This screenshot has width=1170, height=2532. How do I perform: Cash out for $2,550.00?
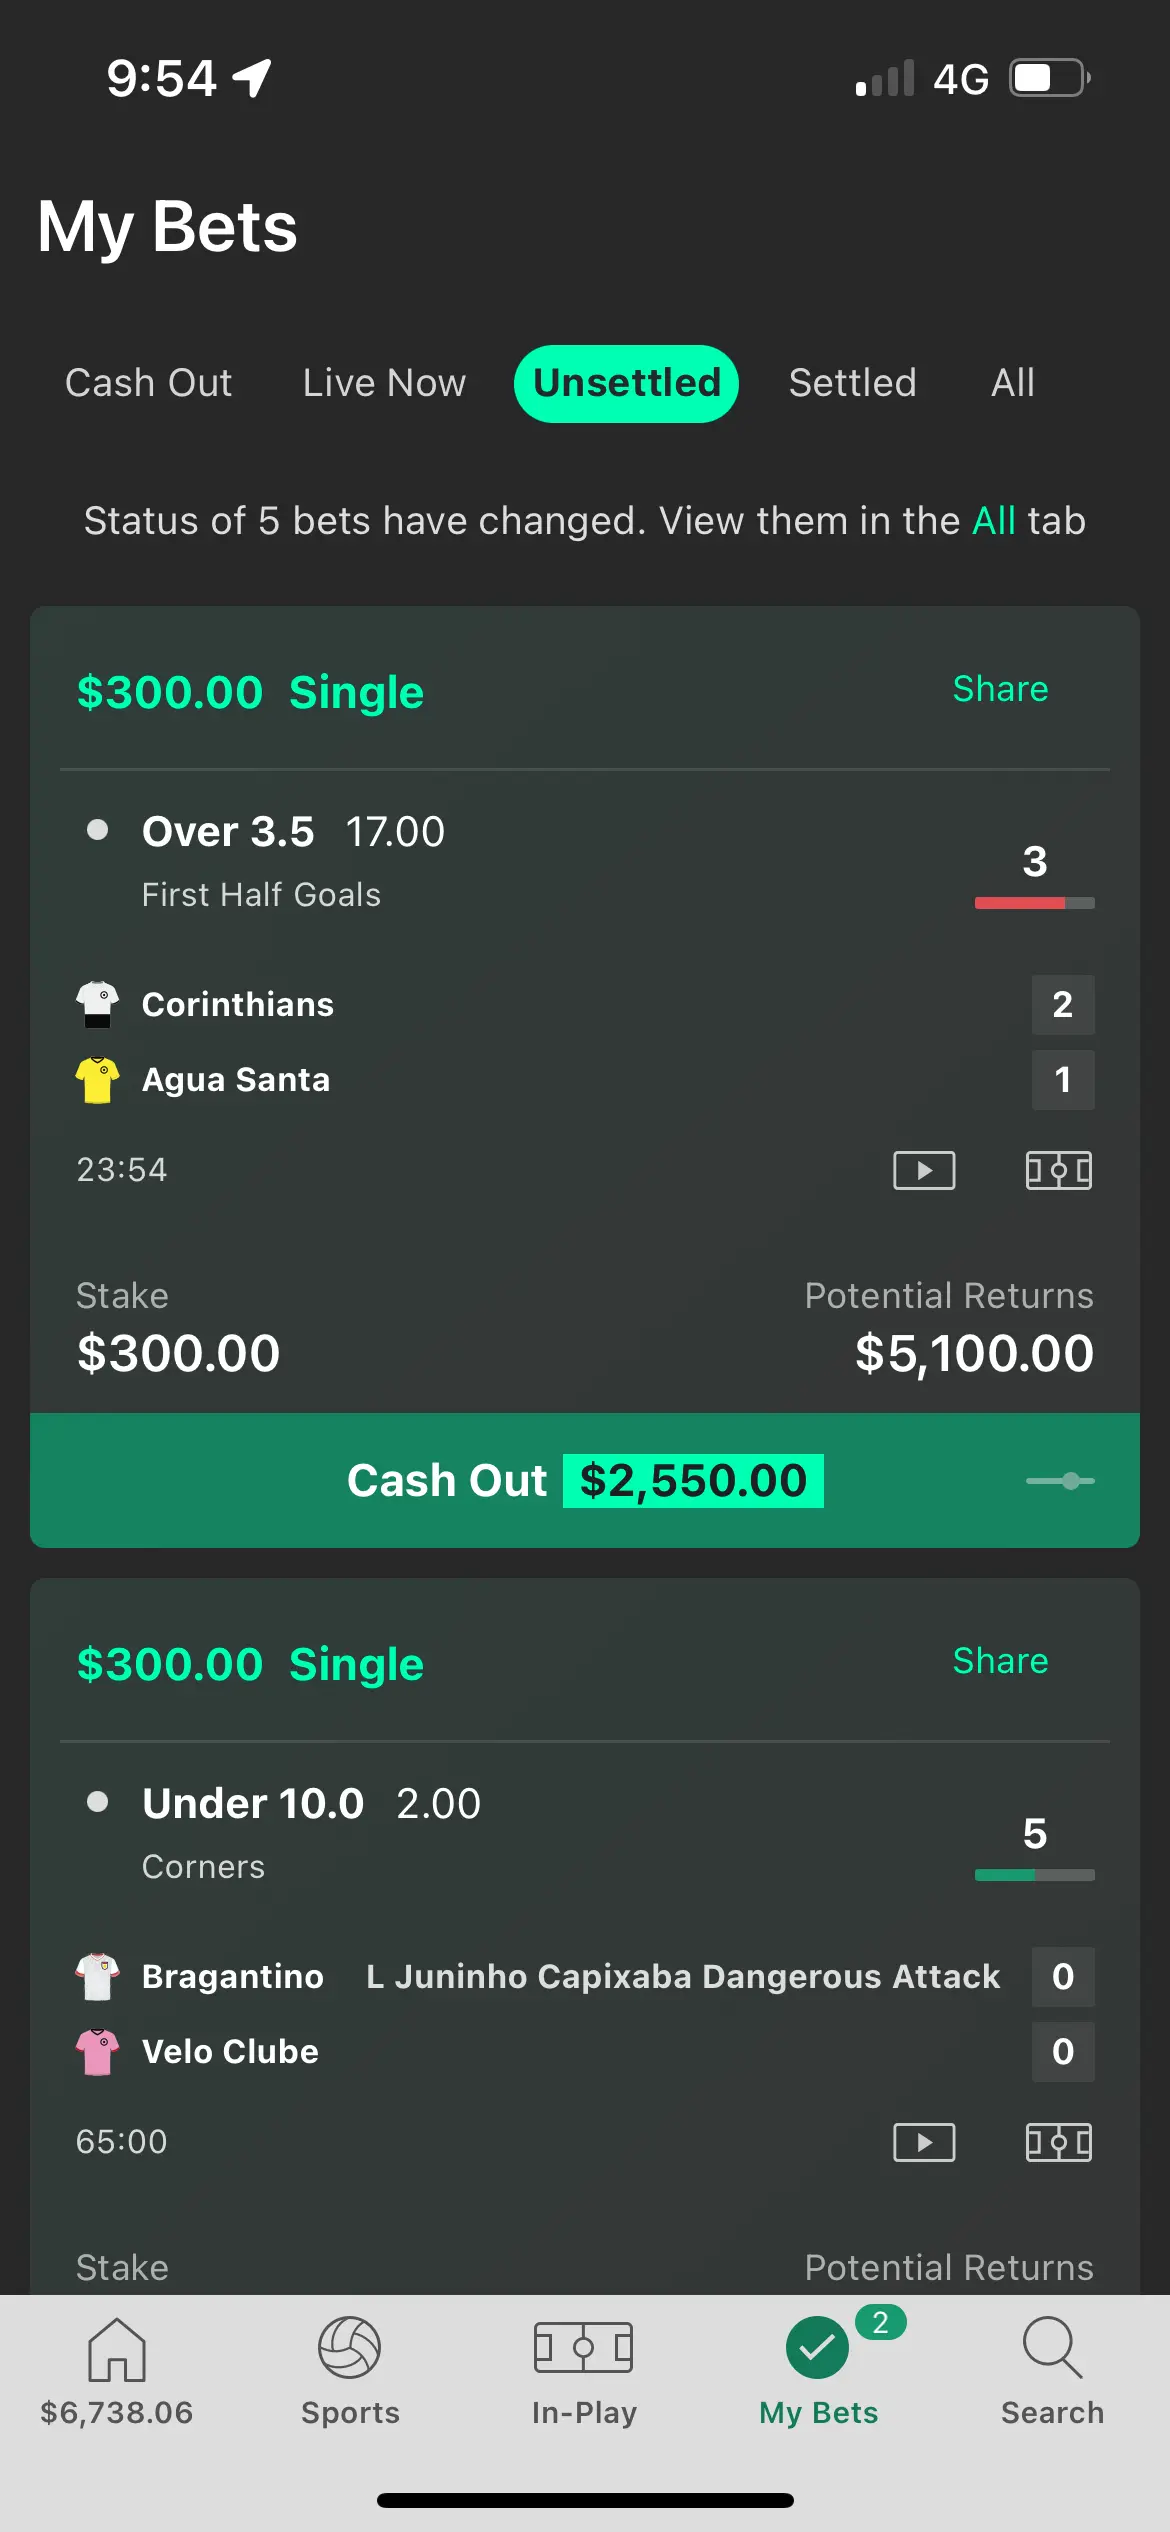tap(585, 1481)
